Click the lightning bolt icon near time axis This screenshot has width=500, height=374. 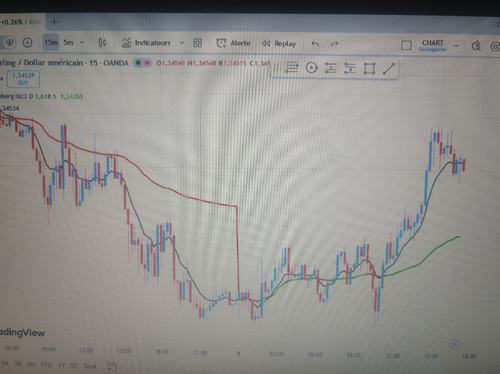click(454, 344)
